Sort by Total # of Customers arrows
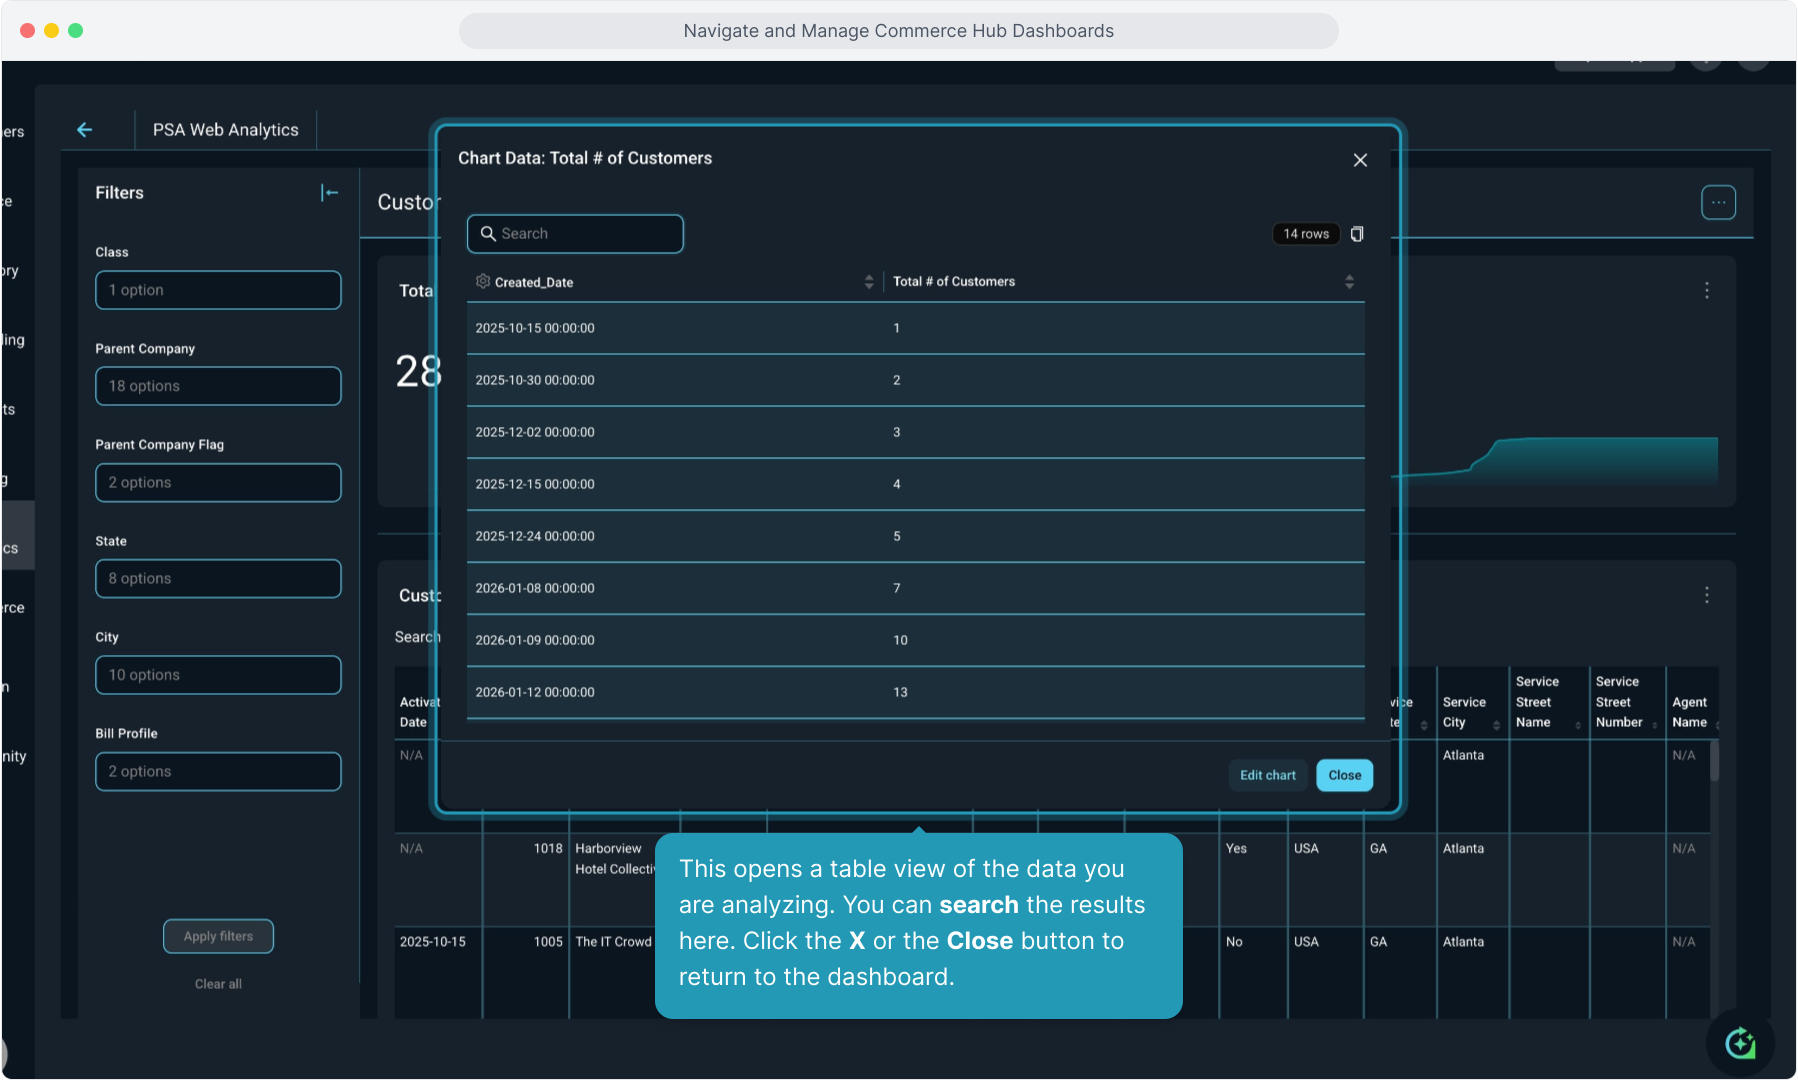Image resolution: width=1798 pixels, height=1080 pixels. [x=1349, y=282]
